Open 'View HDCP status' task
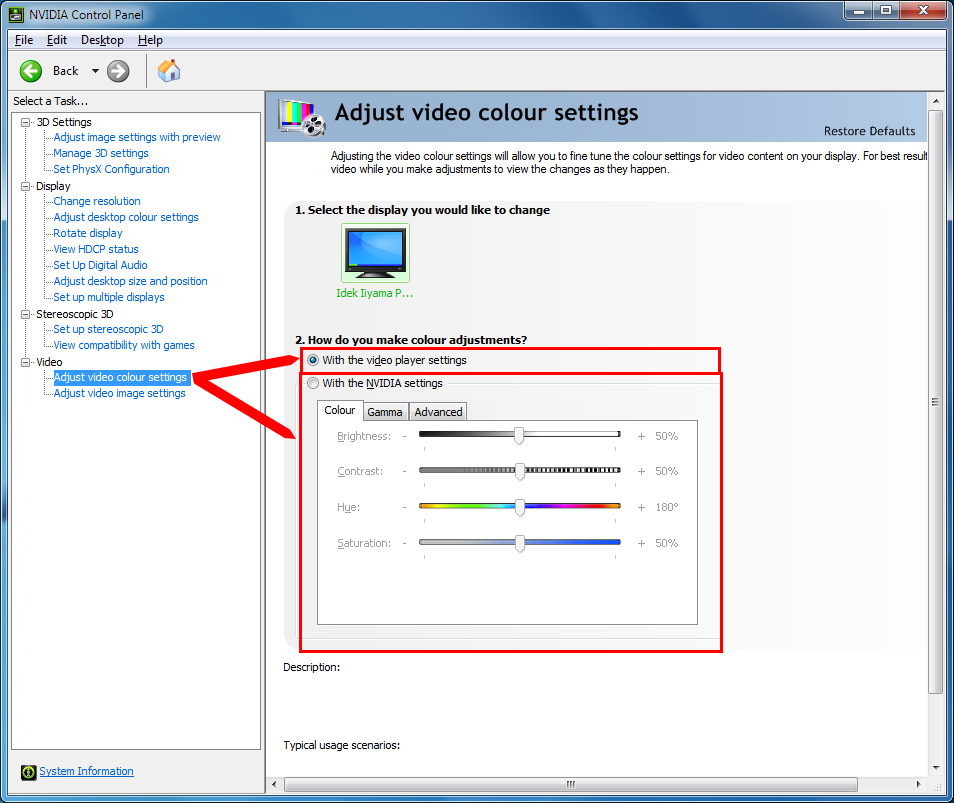Screen dimensions: 954x803 pyautogui.click(x=96, y=249)
